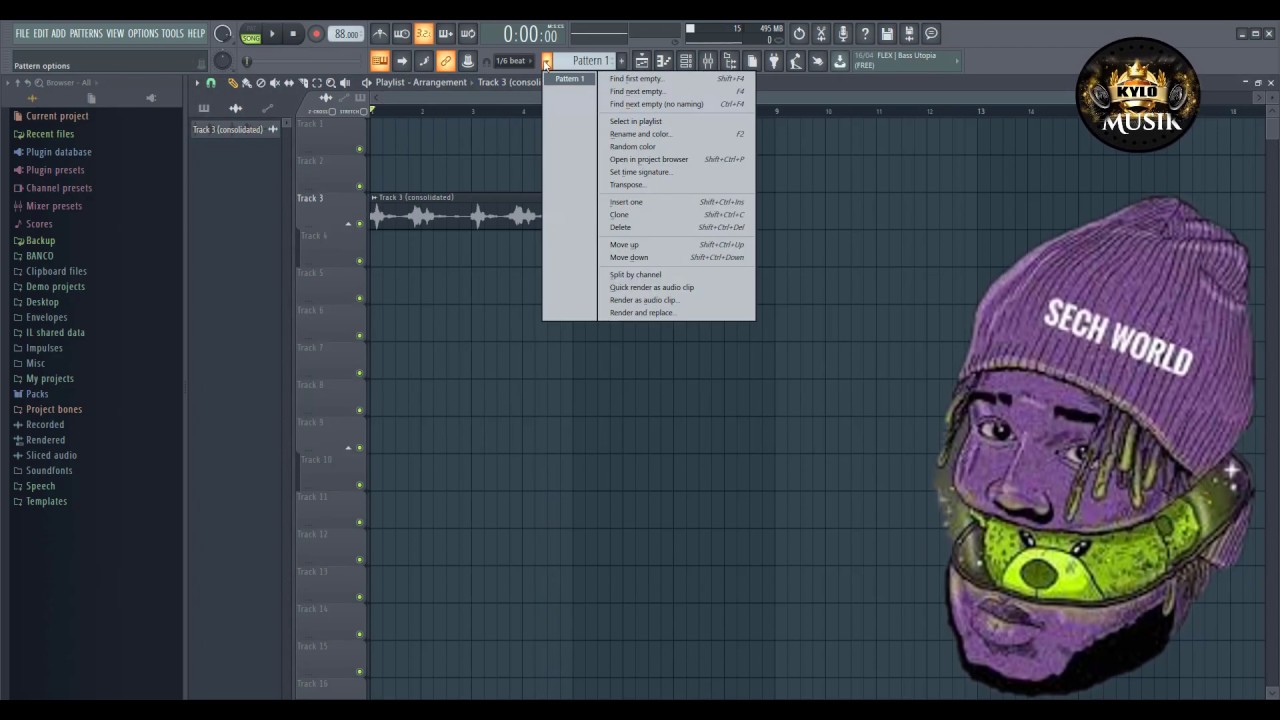
Task: Select the playlist Mute tool
Action: (275, 83)
